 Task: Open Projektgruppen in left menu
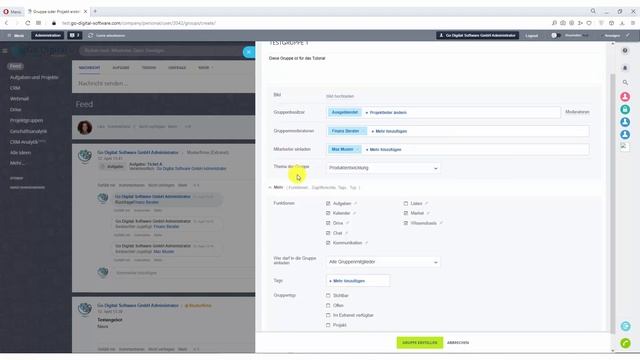click(x=27, y=120)
